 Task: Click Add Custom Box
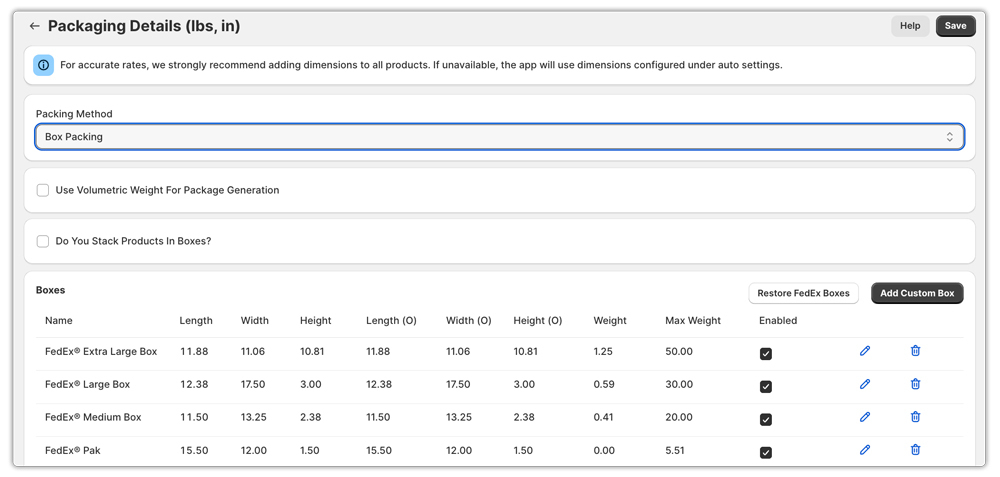click(917, 293)
